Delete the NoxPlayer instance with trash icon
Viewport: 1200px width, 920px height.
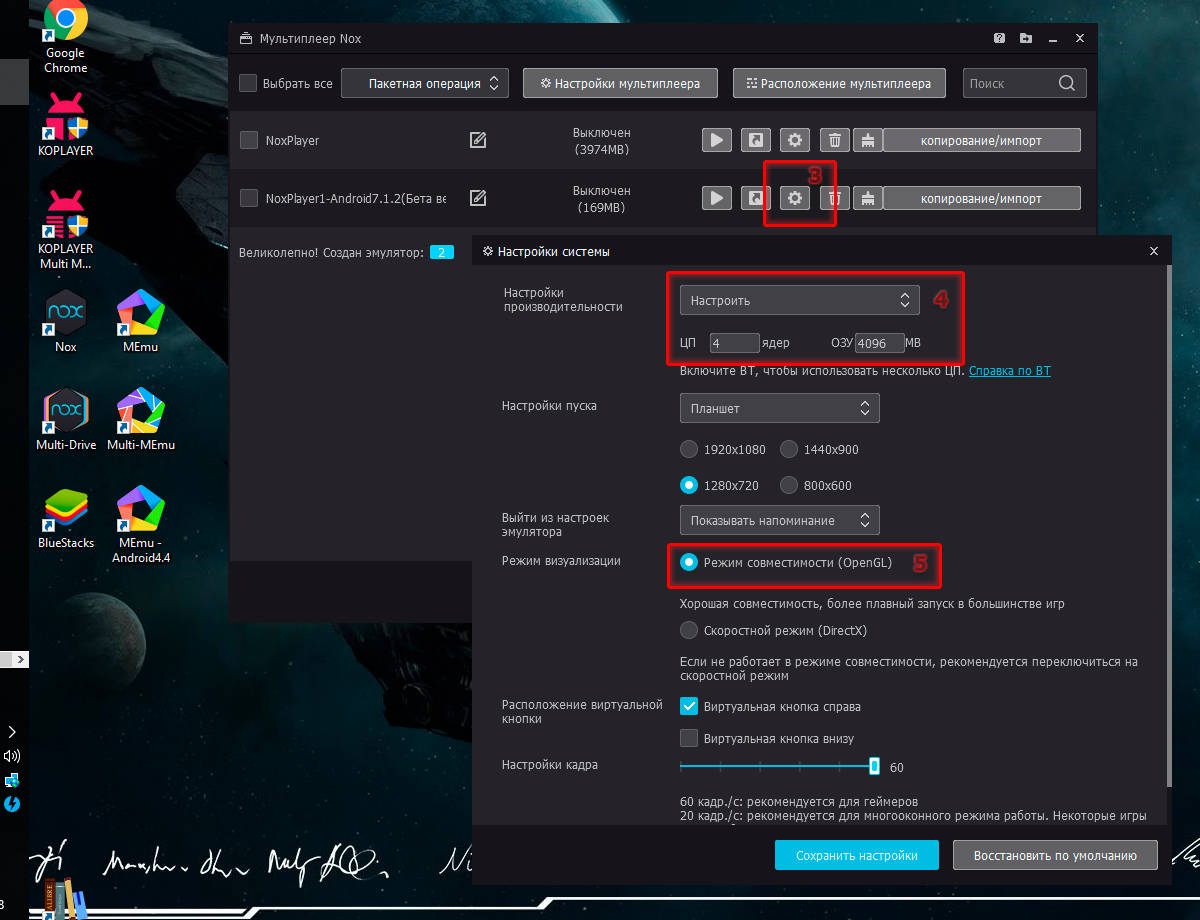[x=836, y=141]
